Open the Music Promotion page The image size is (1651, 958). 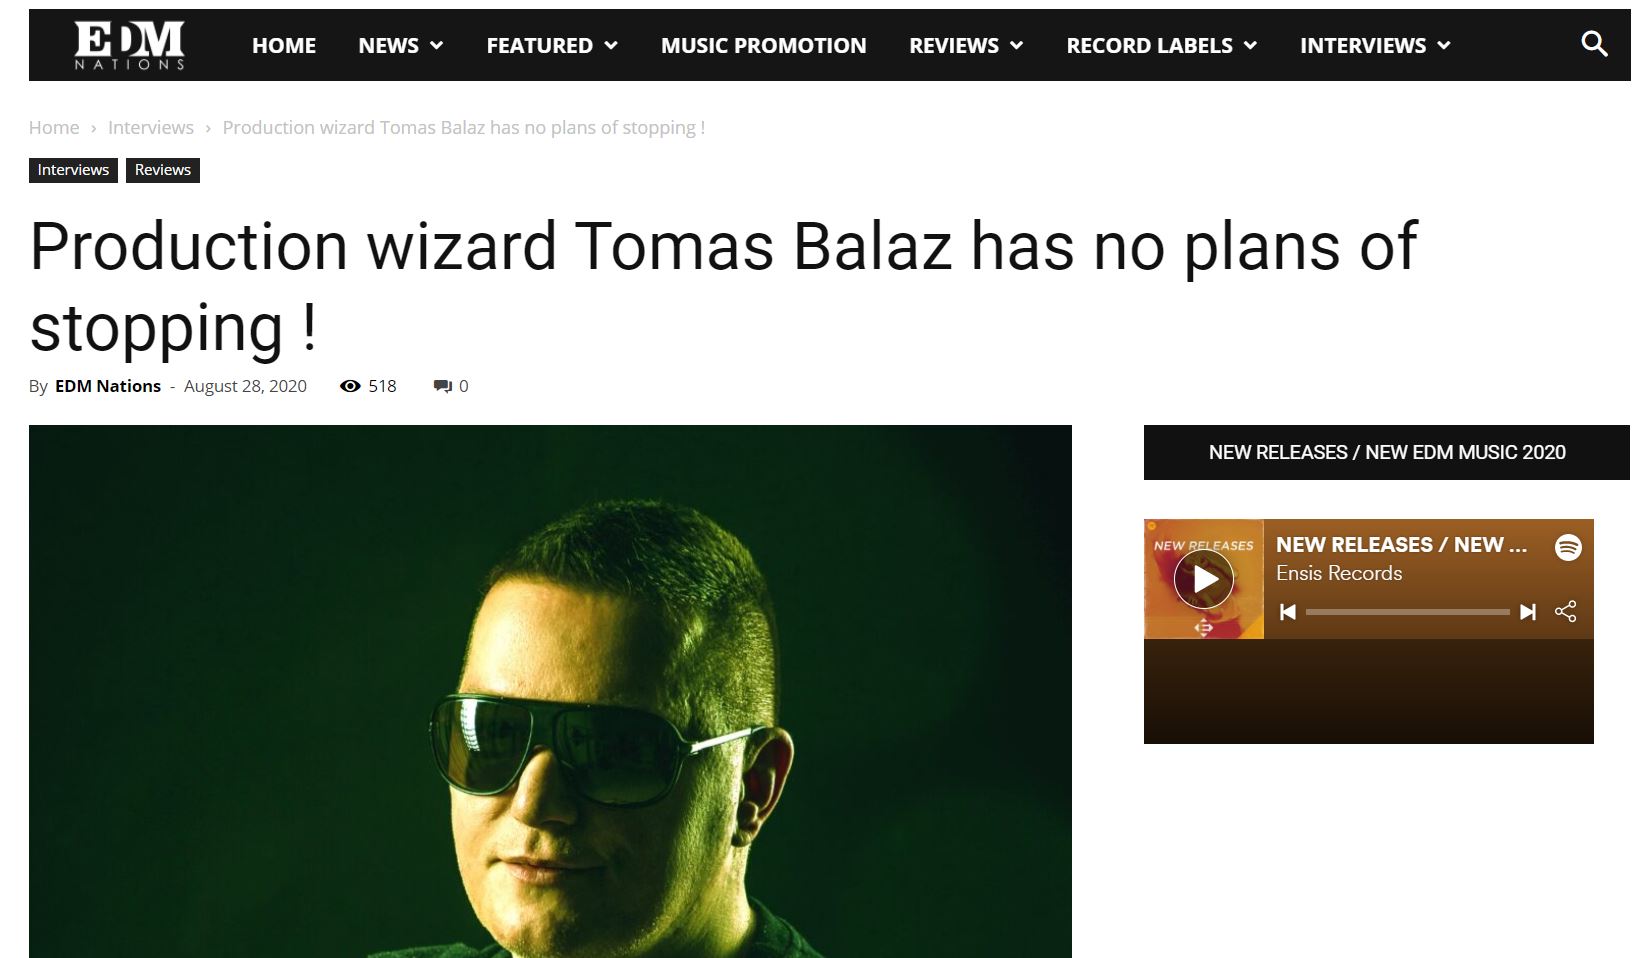(764, 45)
